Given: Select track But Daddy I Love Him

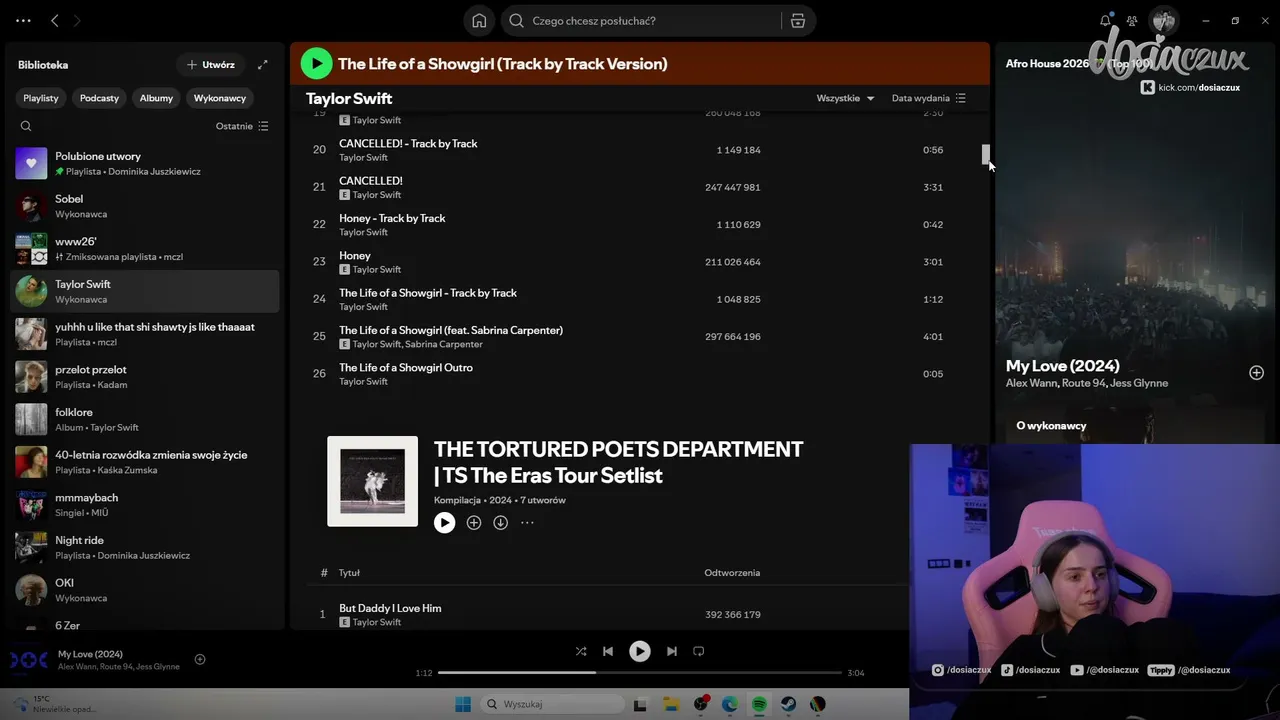Looking at the screenshot, I should pyautogui.click(x=390, y=608).
